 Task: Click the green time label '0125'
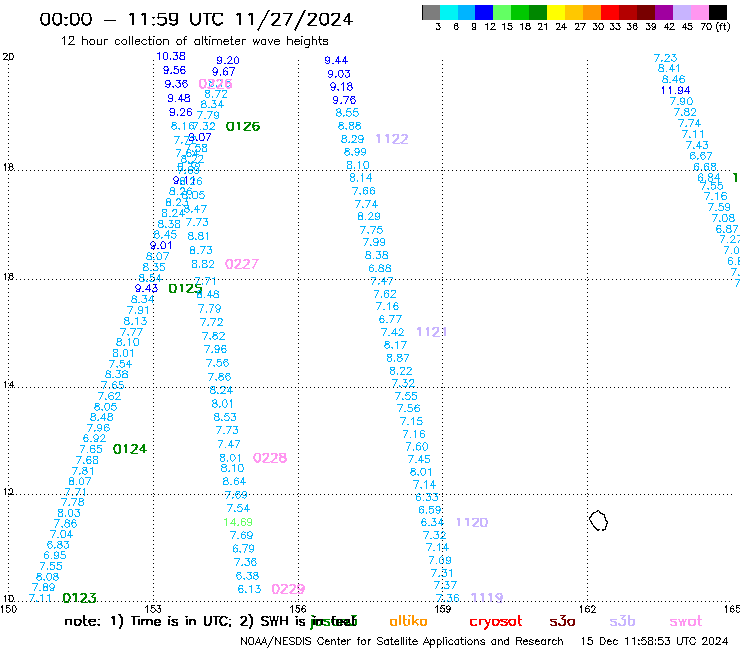coord(185,288)
